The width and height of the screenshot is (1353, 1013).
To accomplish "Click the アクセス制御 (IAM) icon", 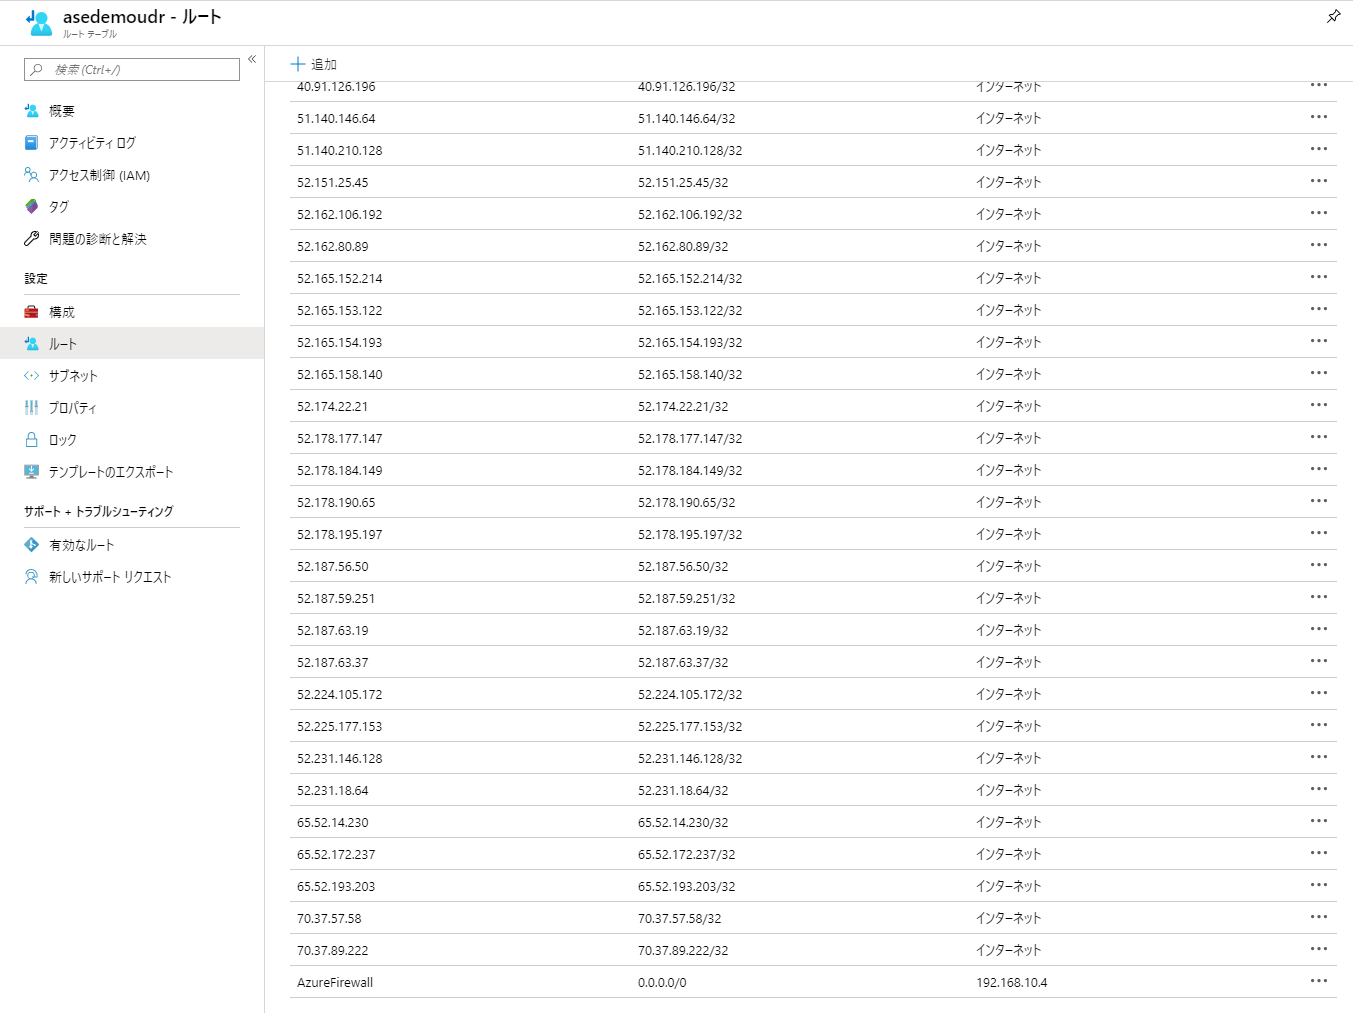I will (32, 175).
